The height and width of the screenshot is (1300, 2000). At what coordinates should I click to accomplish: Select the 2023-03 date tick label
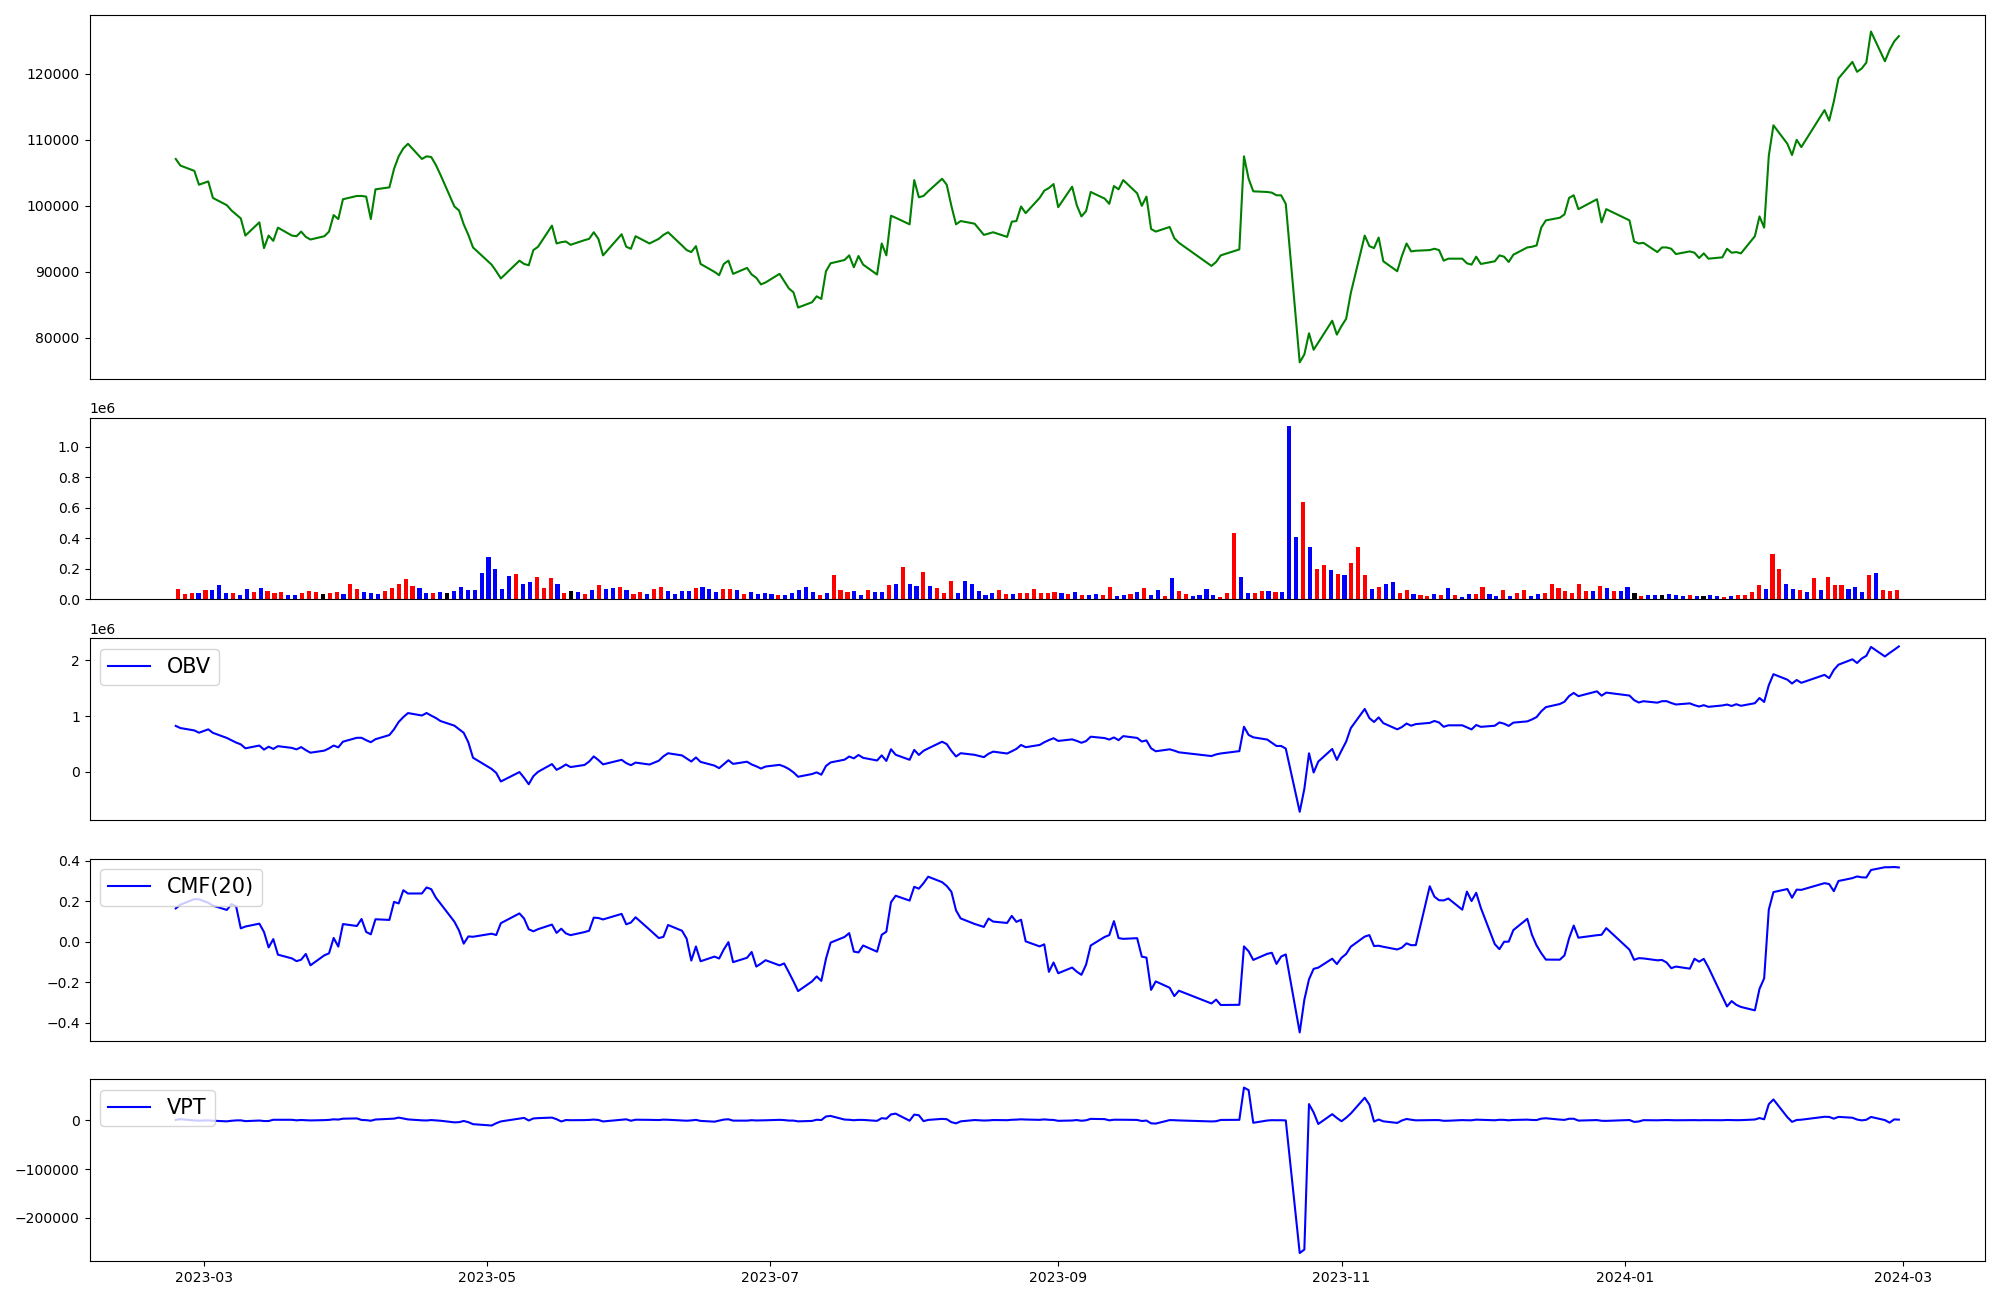[x=204, y=1277]
